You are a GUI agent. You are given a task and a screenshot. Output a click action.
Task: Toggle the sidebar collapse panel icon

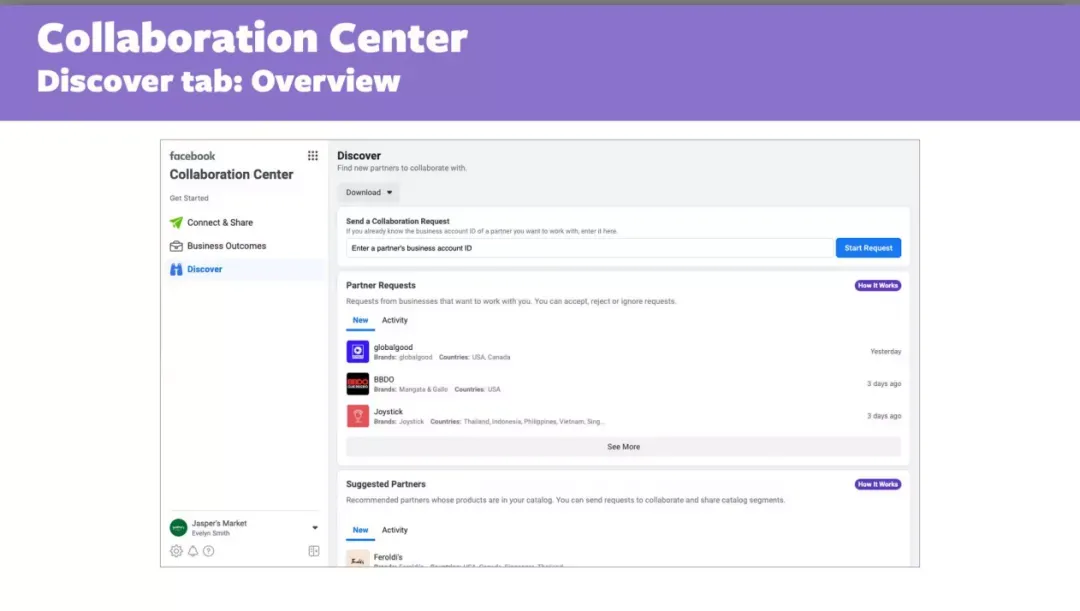(x=314, y=551)
